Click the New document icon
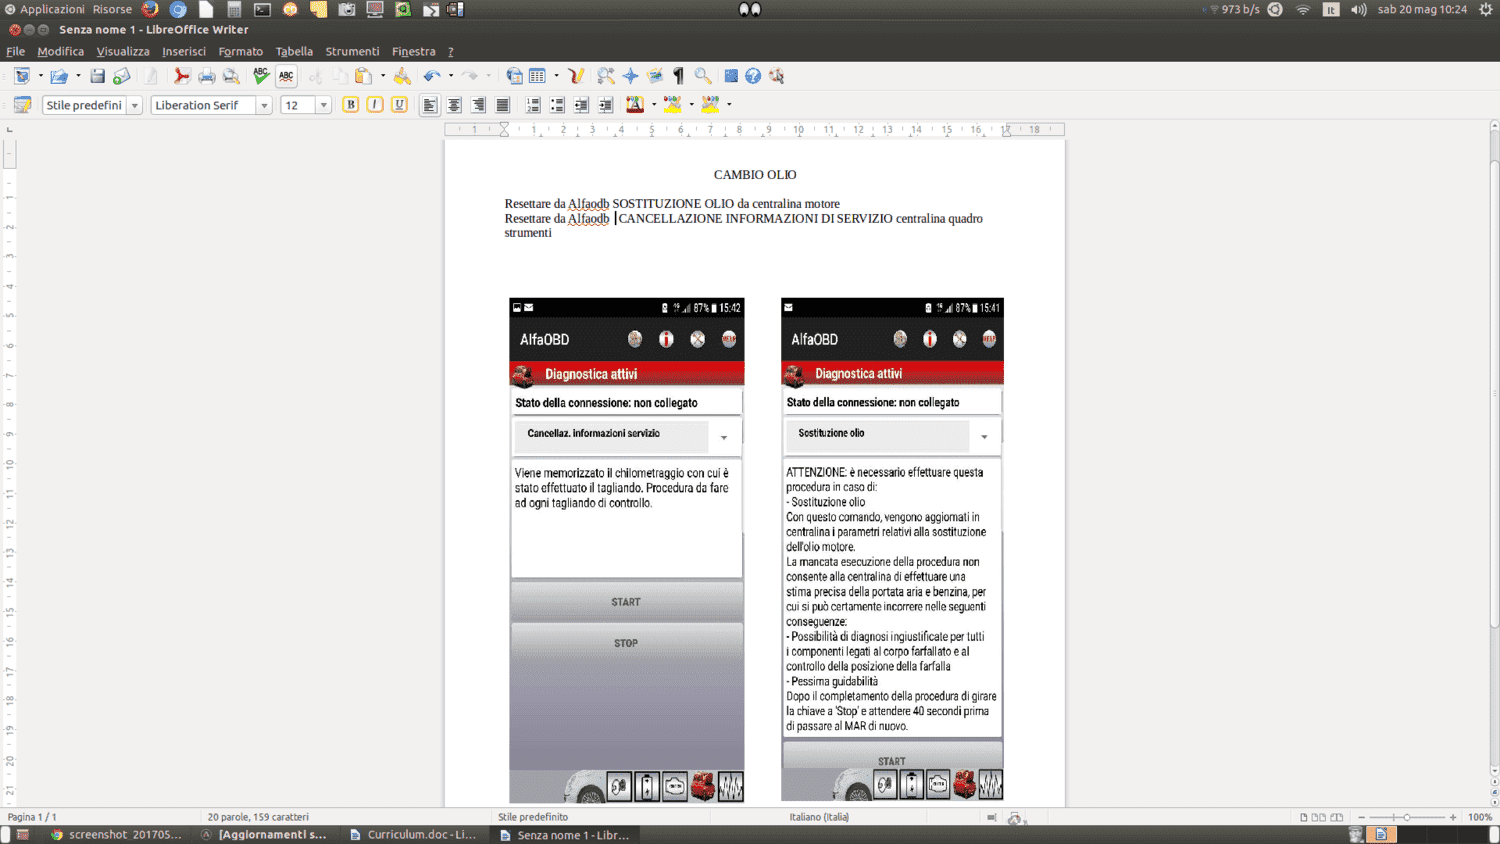1500x844 pixels. tap(22, 76)
